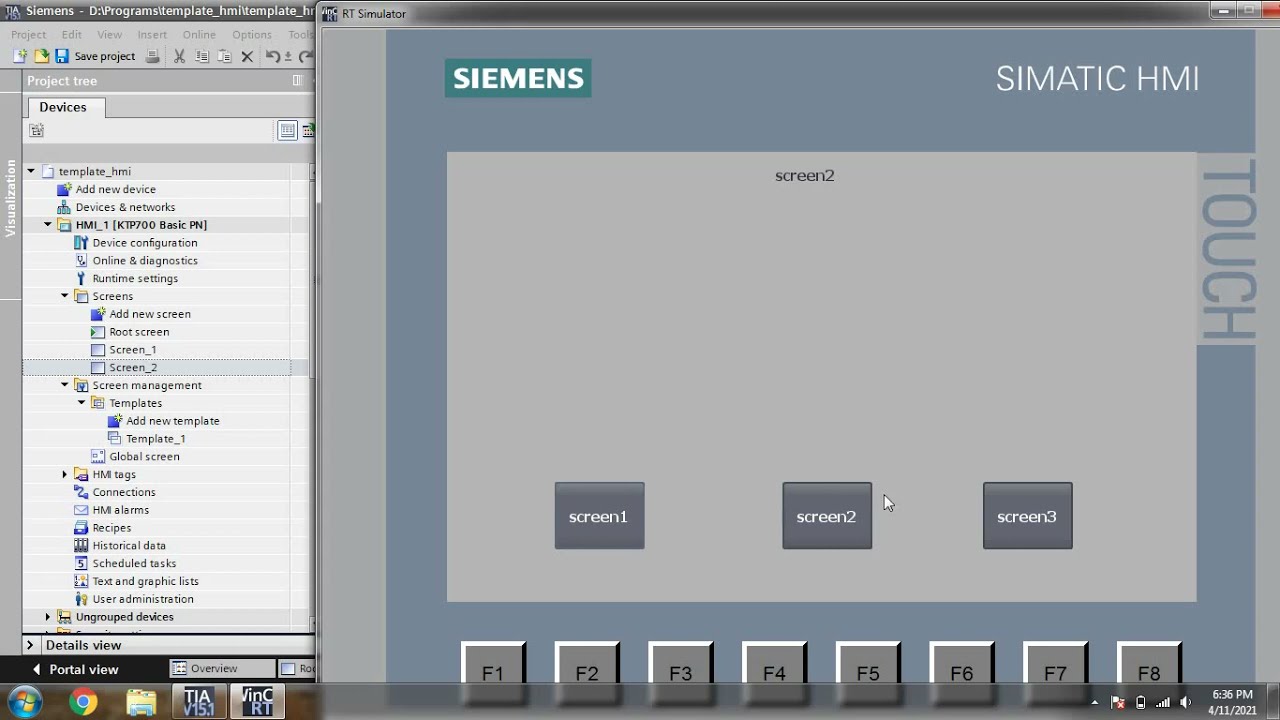Select the Devices tab
Viewport: 1280px width, 720px height.
tap(63, 107)
